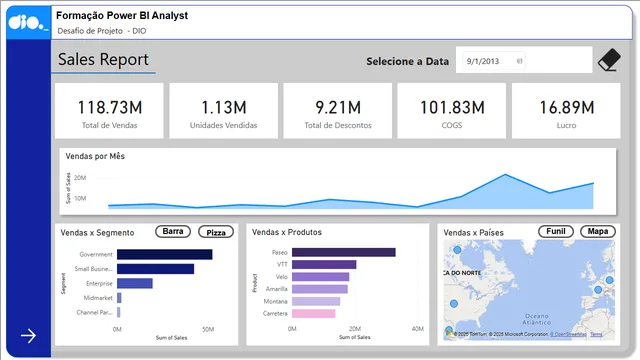Open the calendar picker icon in date field
Viewport: 640px width, 360px height.
click(520, 61)
